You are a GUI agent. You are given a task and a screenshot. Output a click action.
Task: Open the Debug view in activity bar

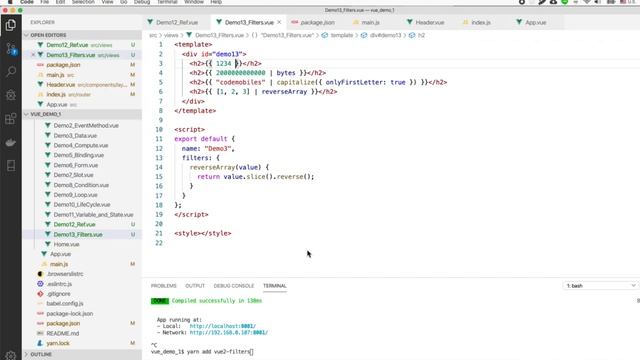pyautogui.click(x=11, y=95)
